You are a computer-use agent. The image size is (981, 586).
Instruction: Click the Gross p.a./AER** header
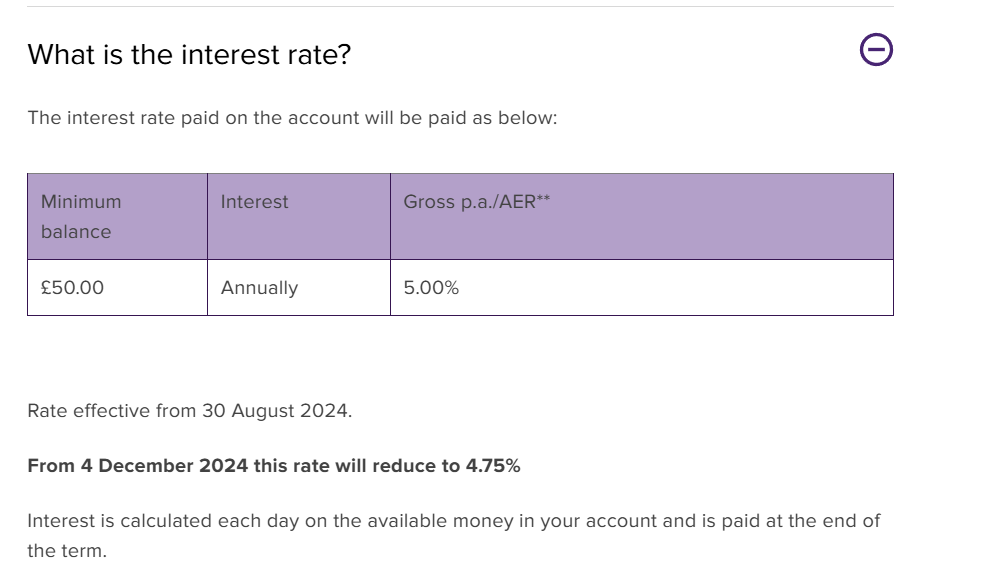pyautogui.click(x=642, y=216)
